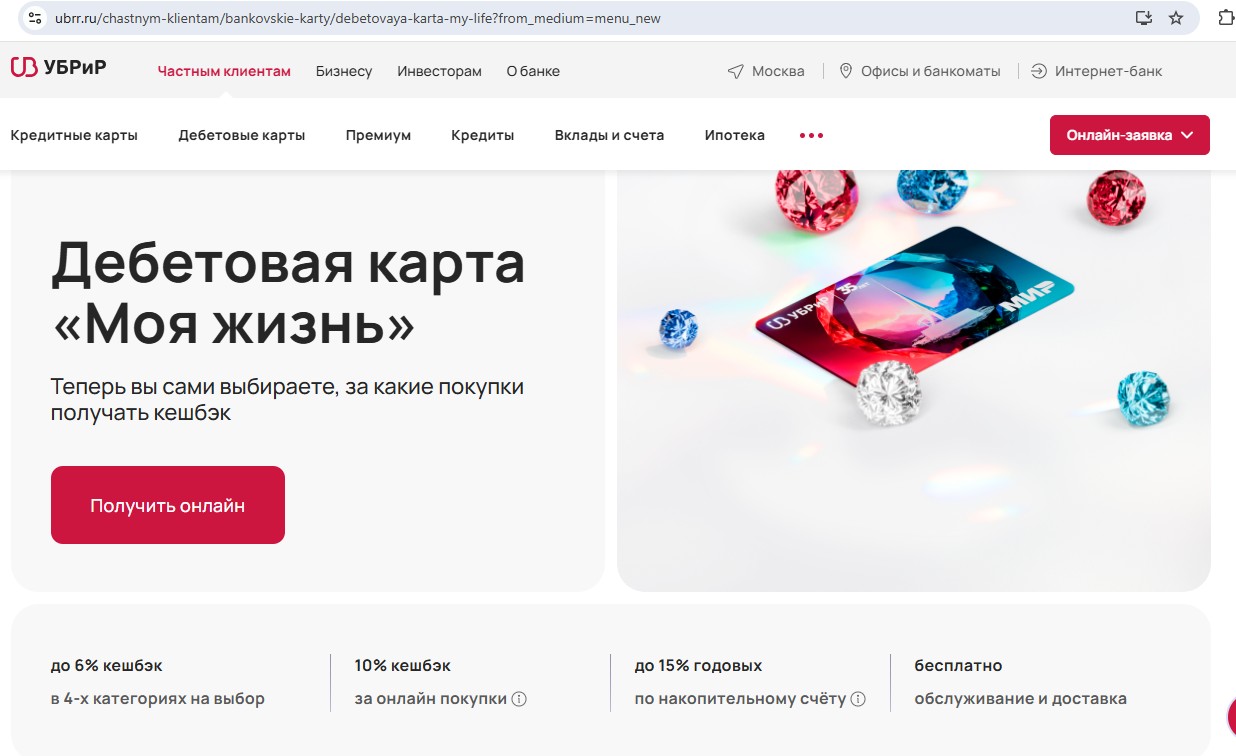Expand the Онлайн-заявка dropdown
The image size is (1236, 756).
(1130, 135)
